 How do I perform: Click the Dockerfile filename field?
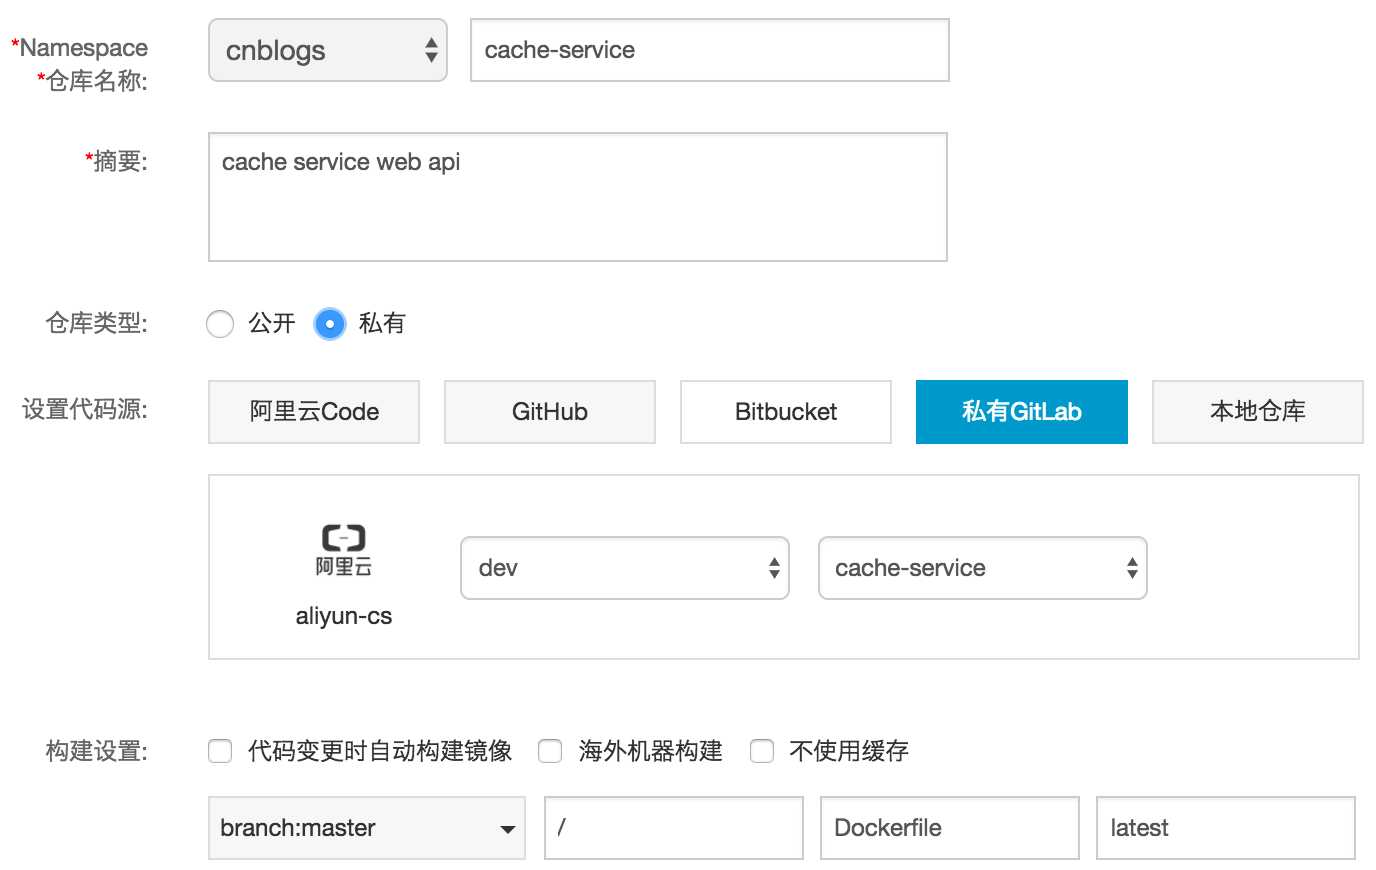(950, 828)
